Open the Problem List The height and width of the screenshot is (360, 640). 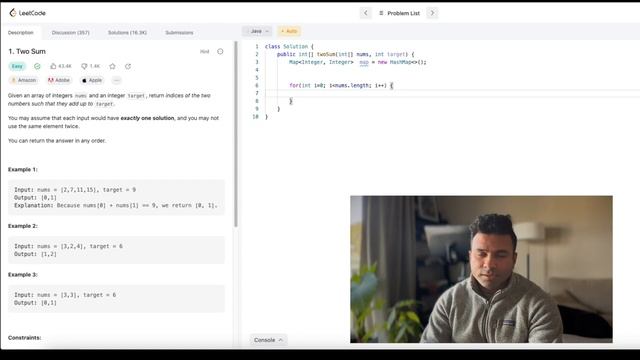tap(399, 13)
